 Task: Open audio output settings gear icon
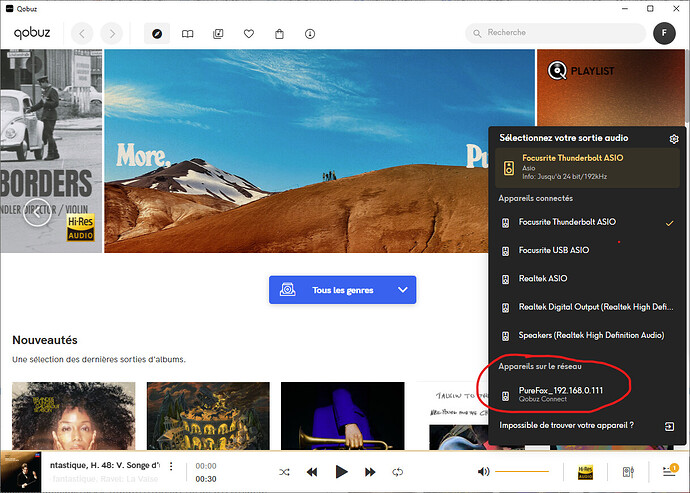coord(674,139)
